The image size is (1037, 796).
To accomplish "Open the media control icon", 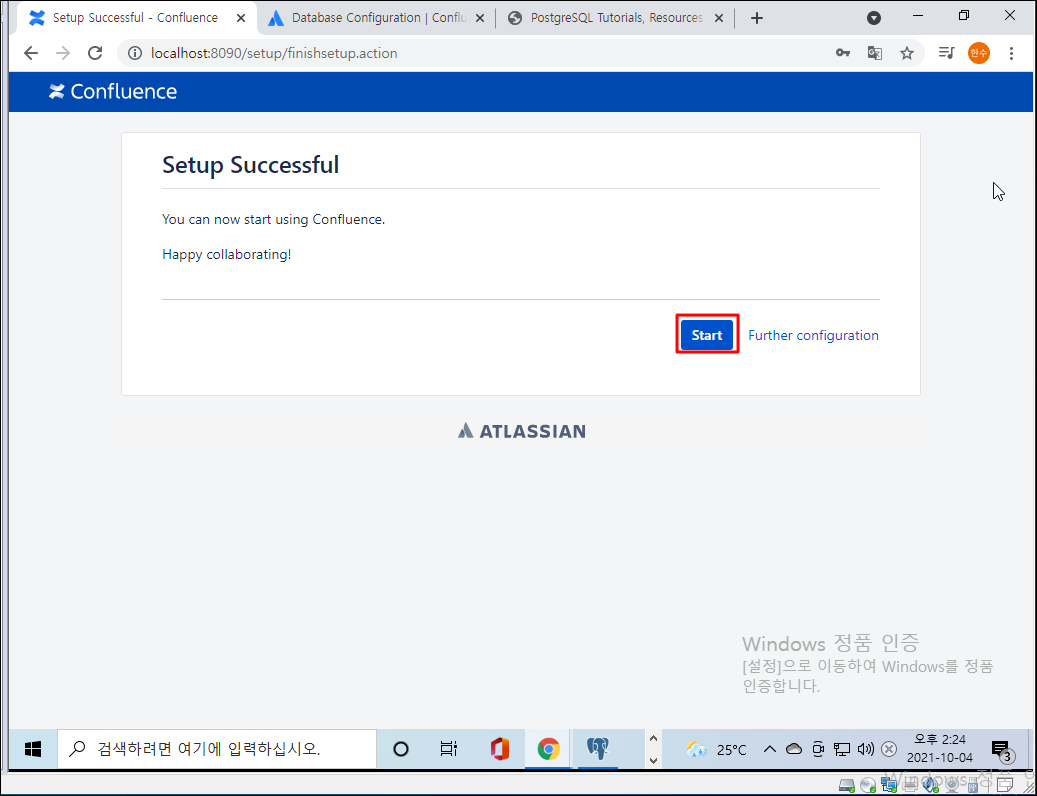I will click(x=946, y=53).
